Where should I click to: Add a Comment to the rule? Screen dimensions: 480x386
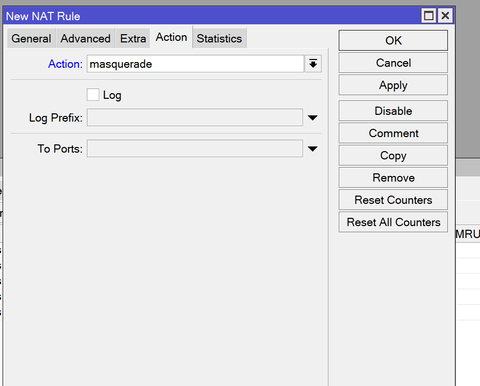[393, 133]
